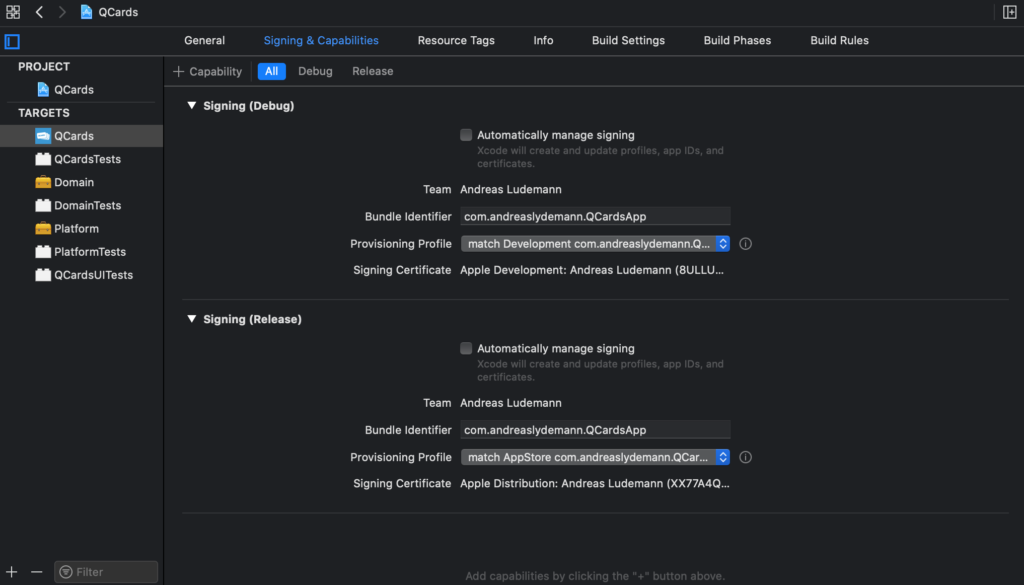Viewport: 1024px width, 585px height.
Task: Click the QCardsUITests bundle icon
Action: 43,275
